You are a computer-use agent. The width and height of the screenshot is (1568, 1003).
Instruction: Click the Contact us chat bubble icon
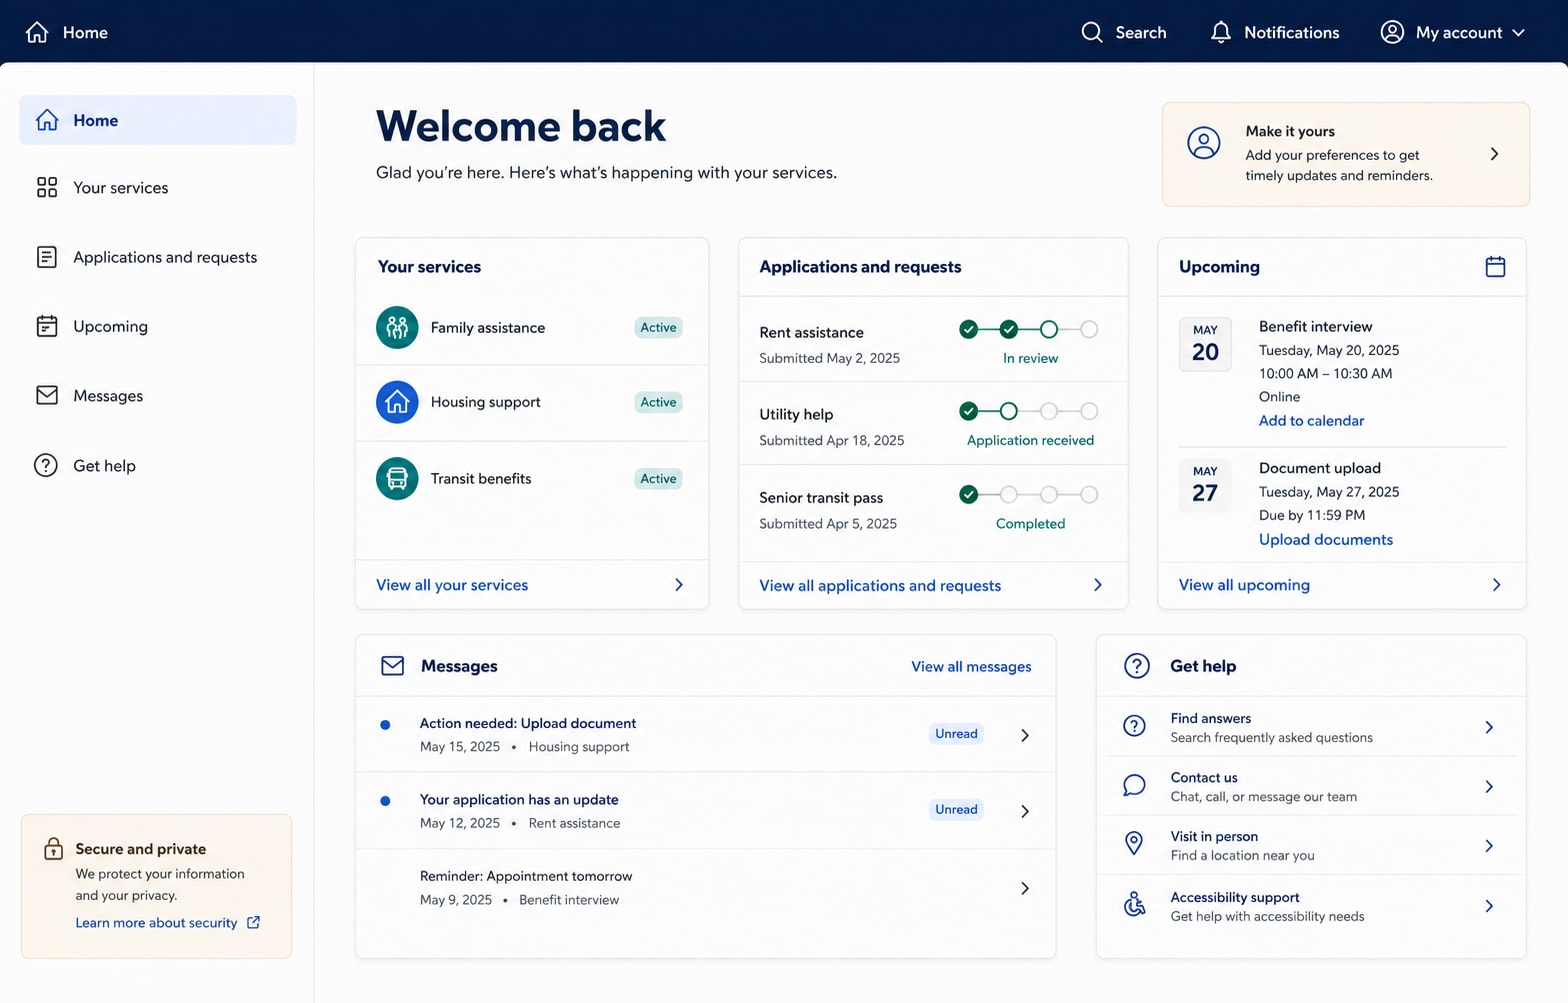[1134, 786]
